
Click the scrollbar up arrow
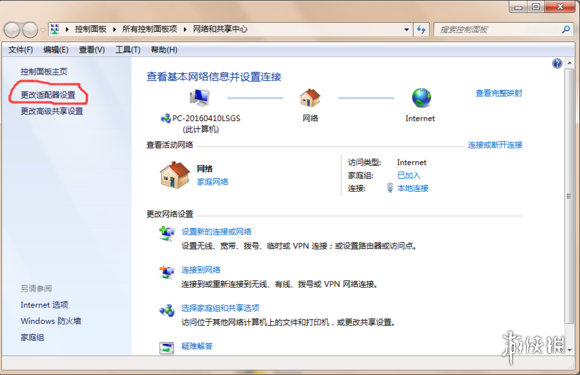(x=569, y=63)
